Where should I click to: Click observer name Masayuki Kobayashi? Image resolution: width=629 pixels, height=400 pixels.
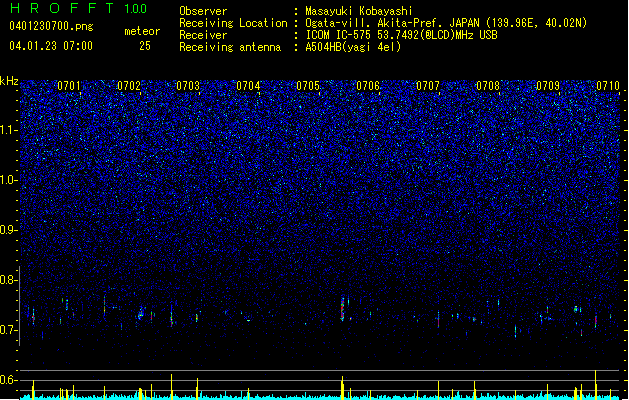(x=359, y=11)
